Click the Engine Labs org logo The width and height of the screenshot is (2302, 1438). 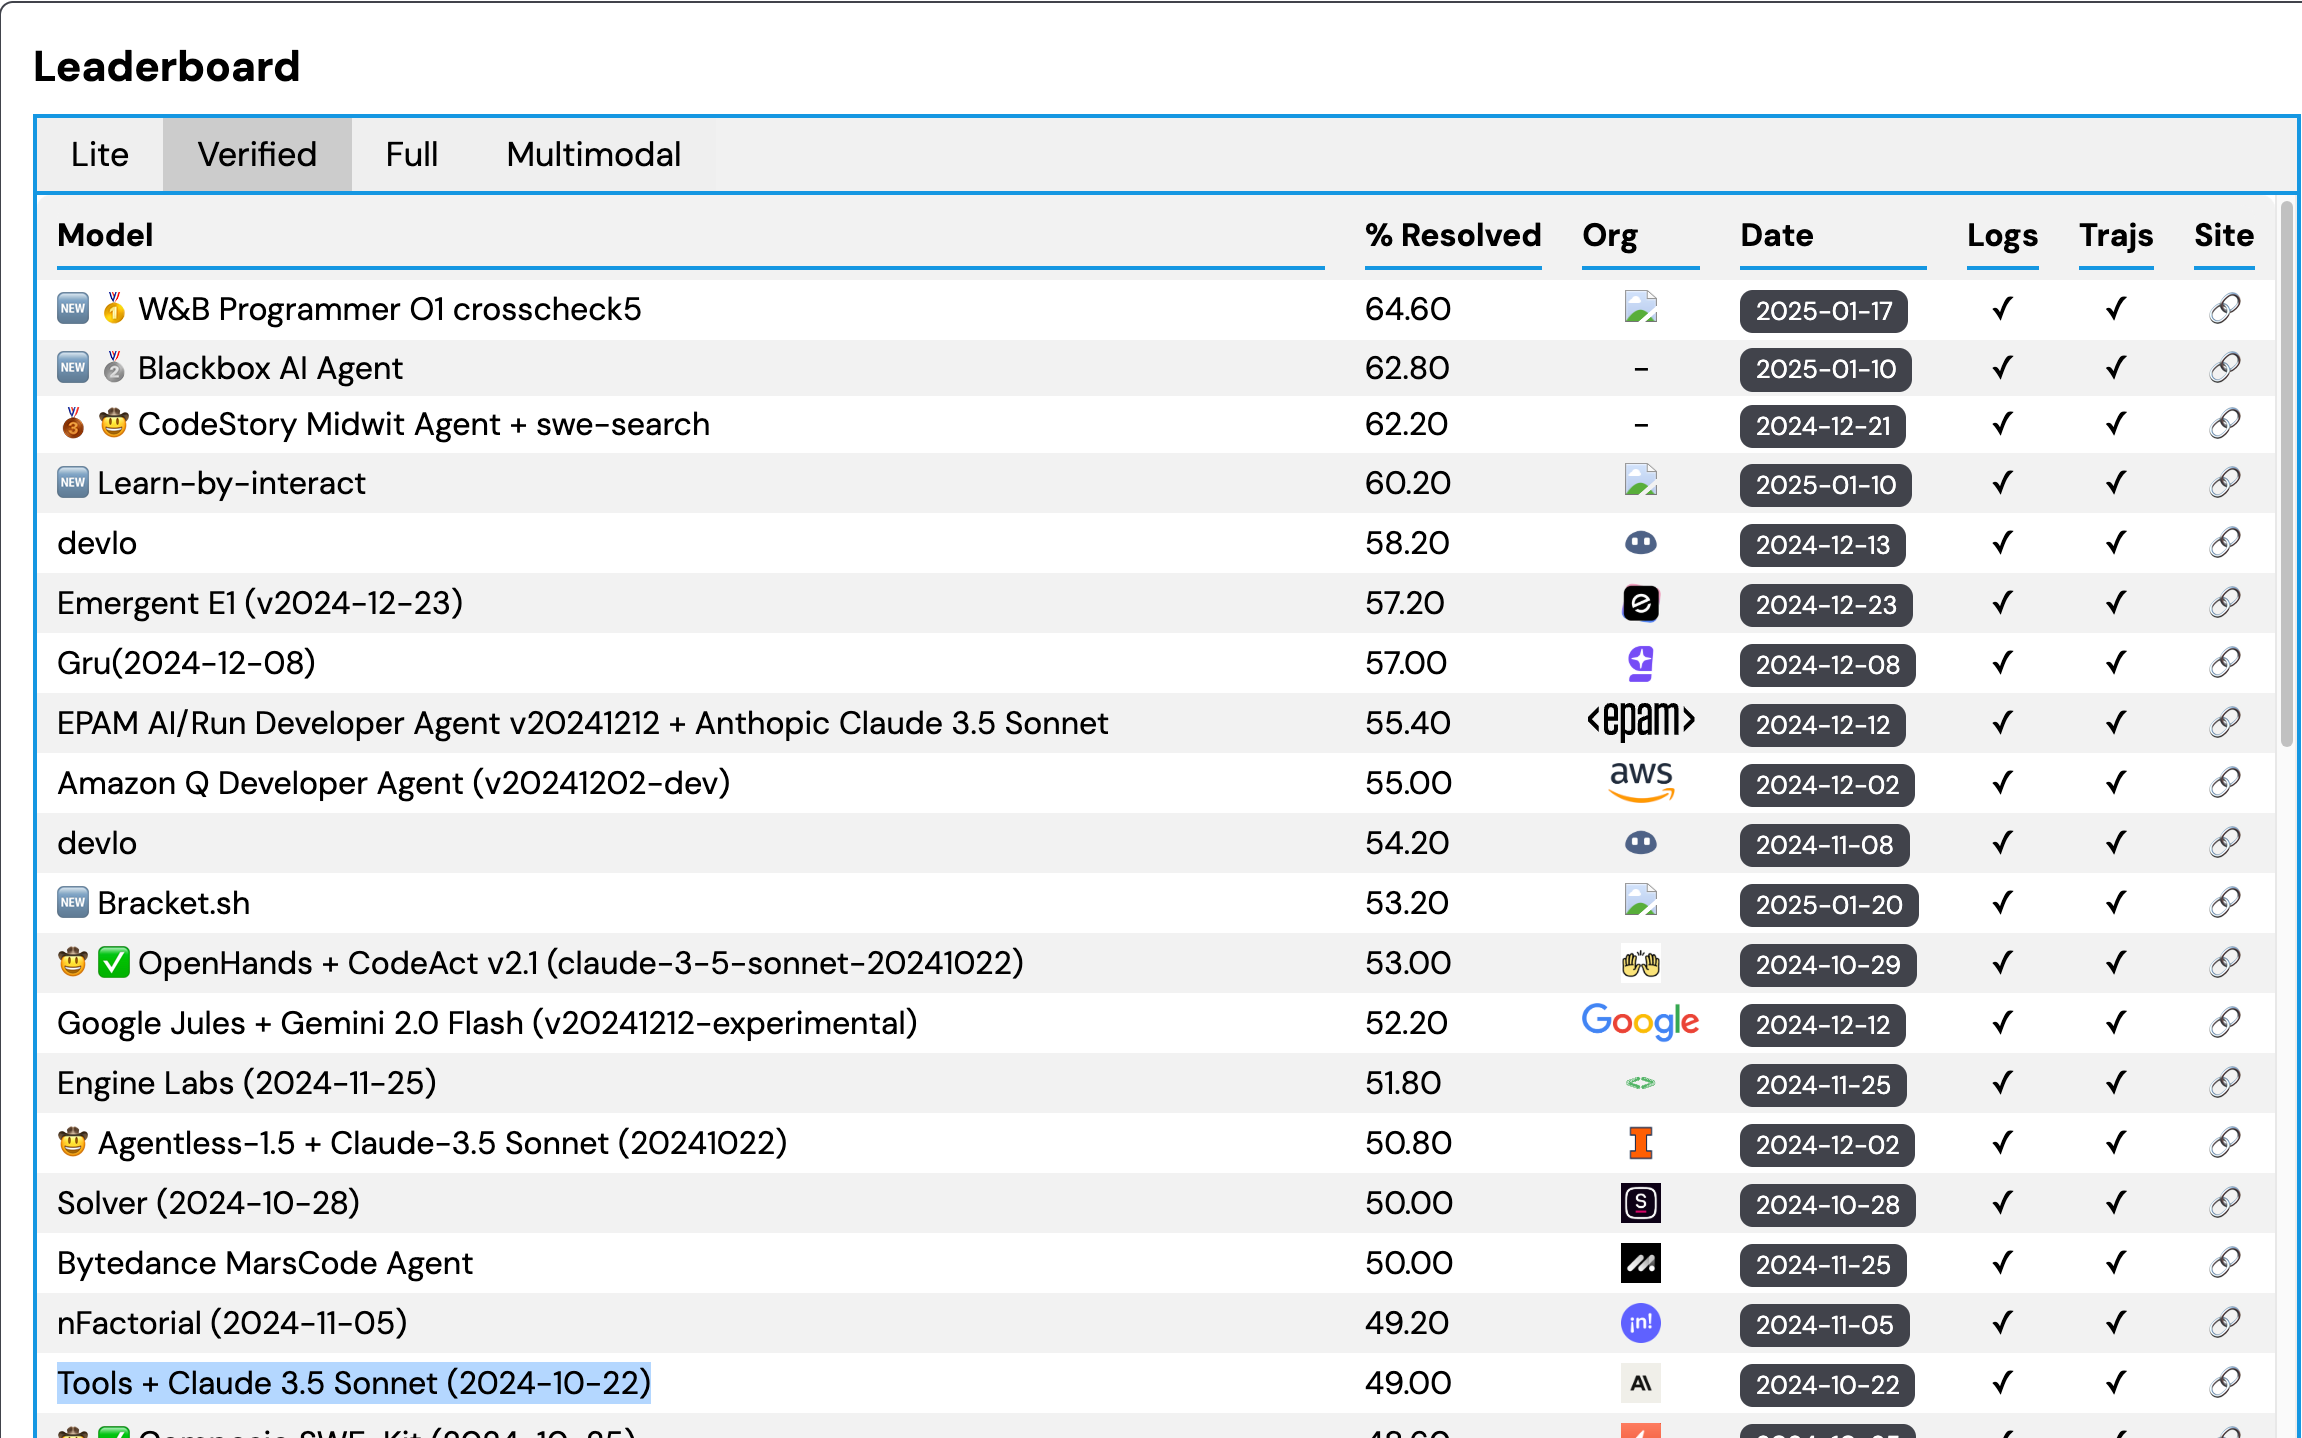click(1641, 1083)
